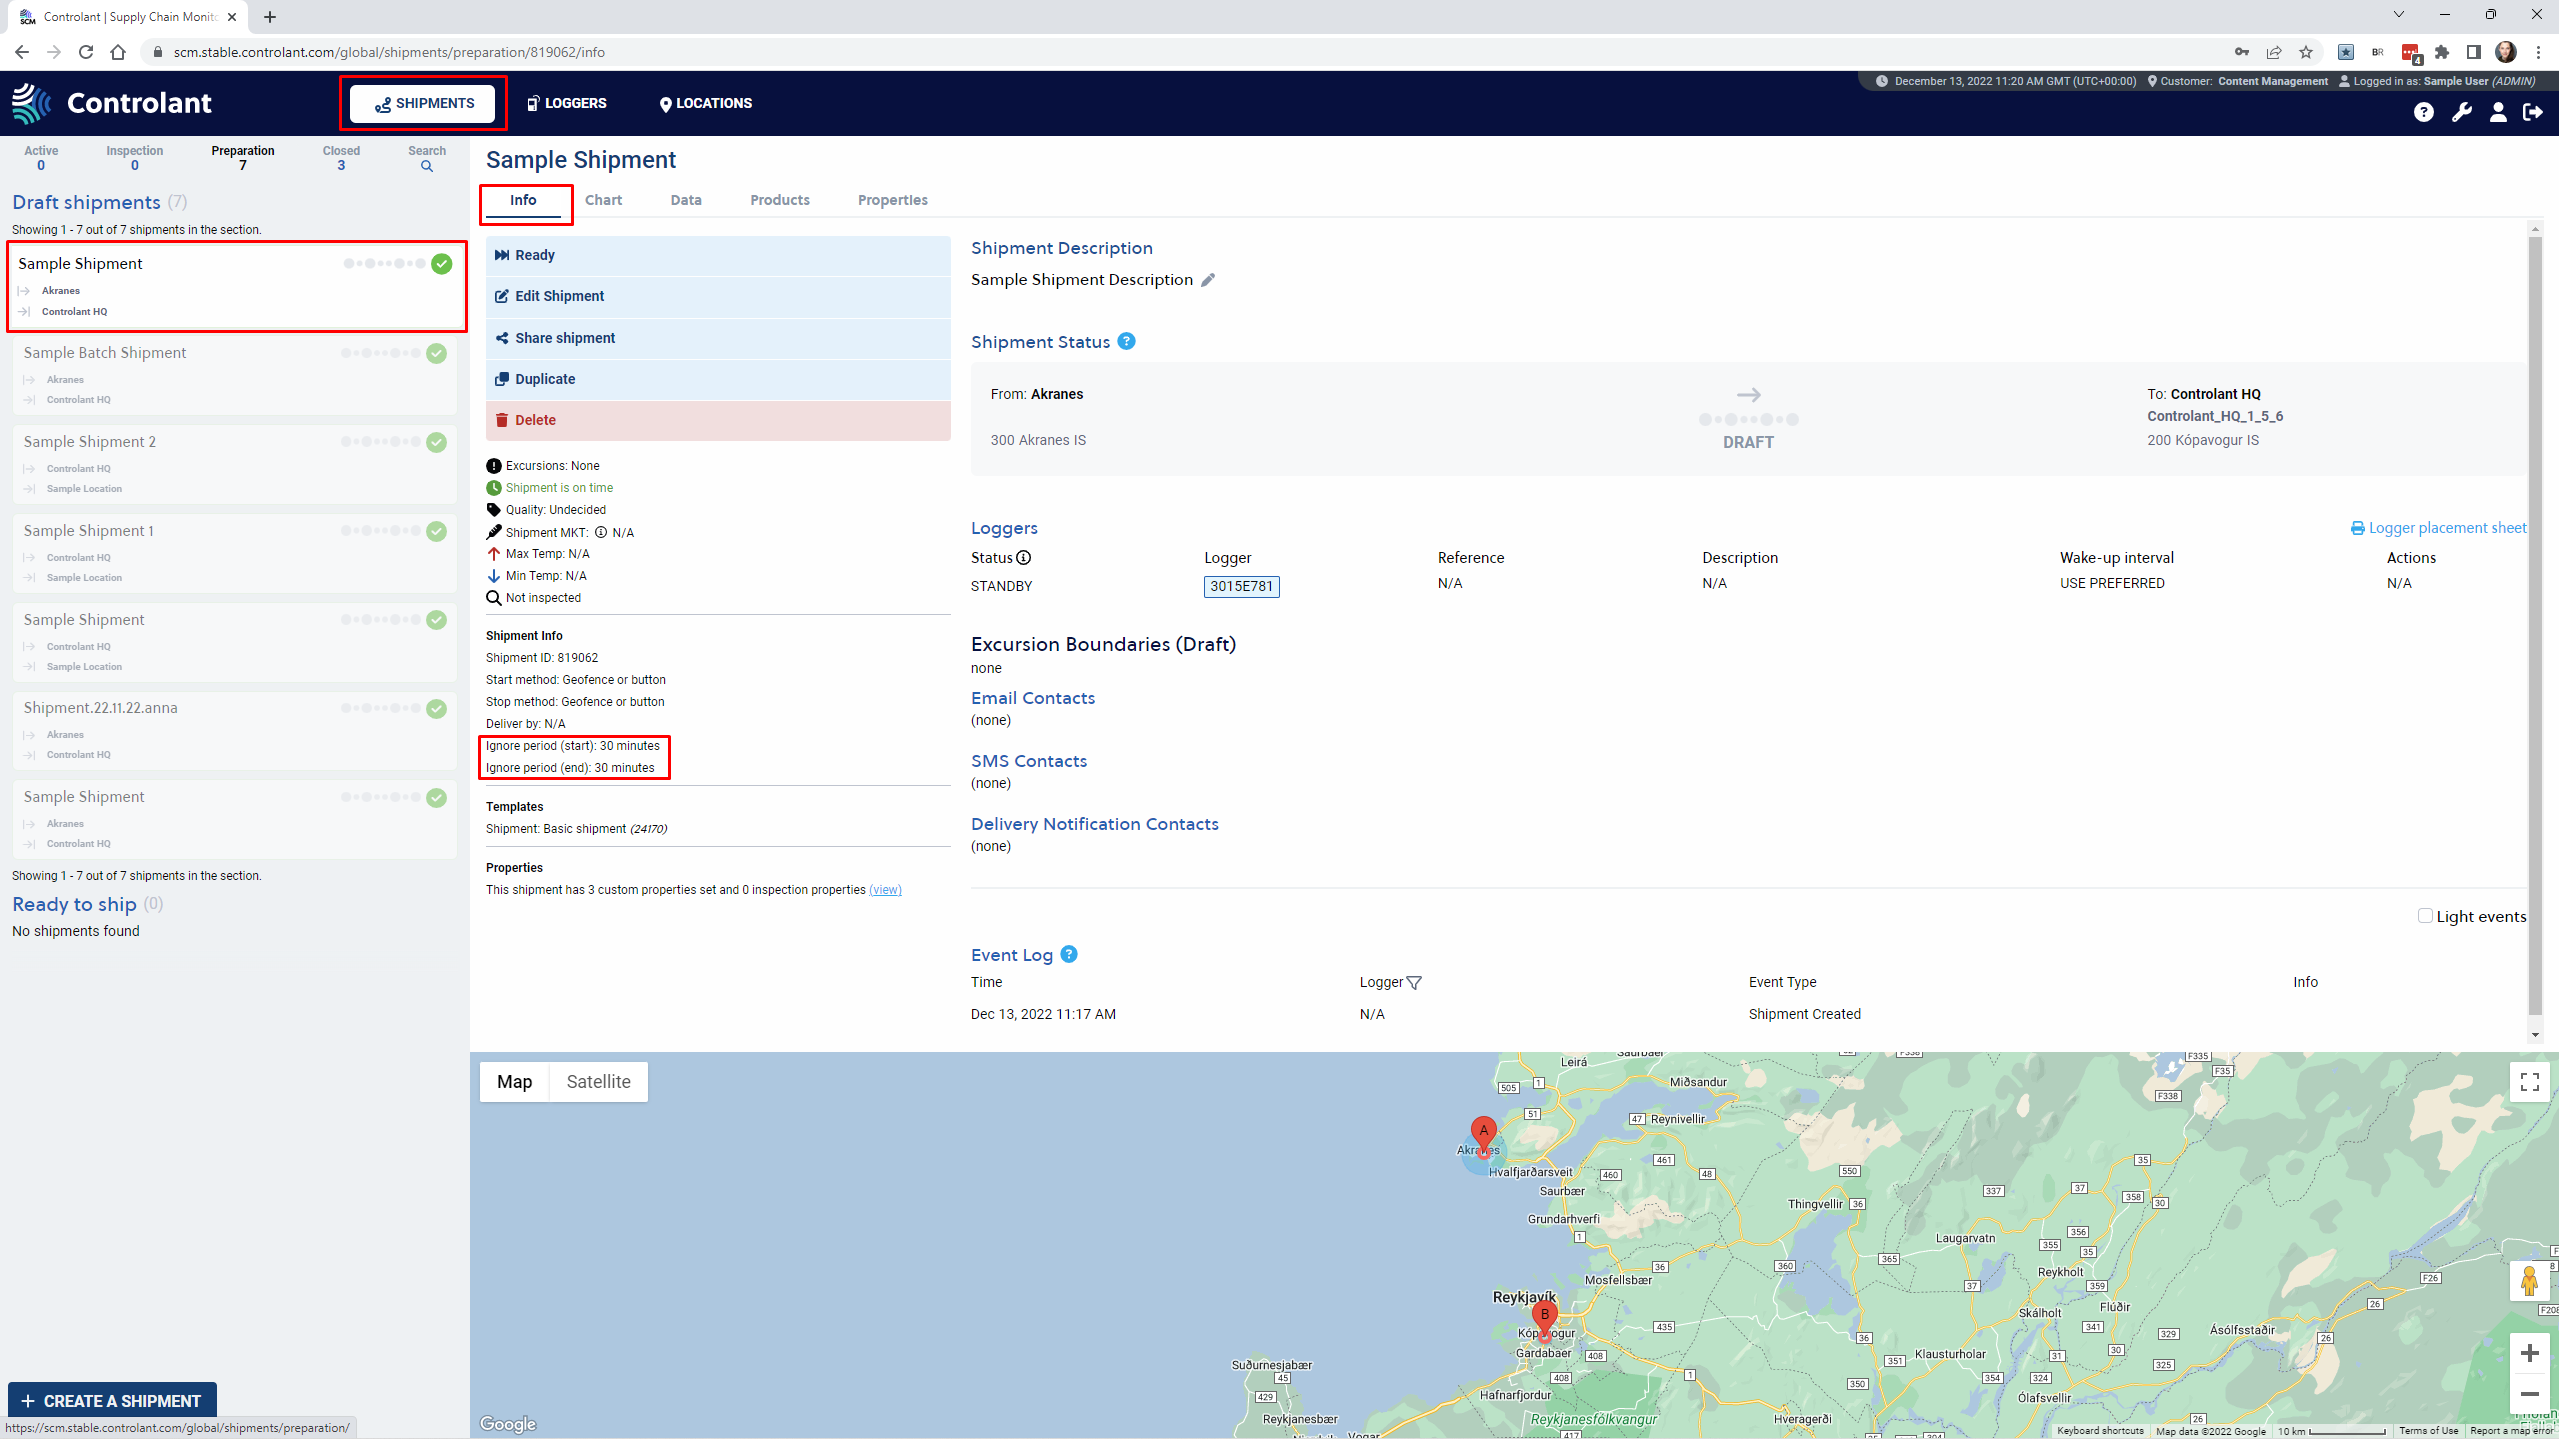Open the wrench settings icon
This screenshot has width=2559, height=1439.
(2461, 112)
